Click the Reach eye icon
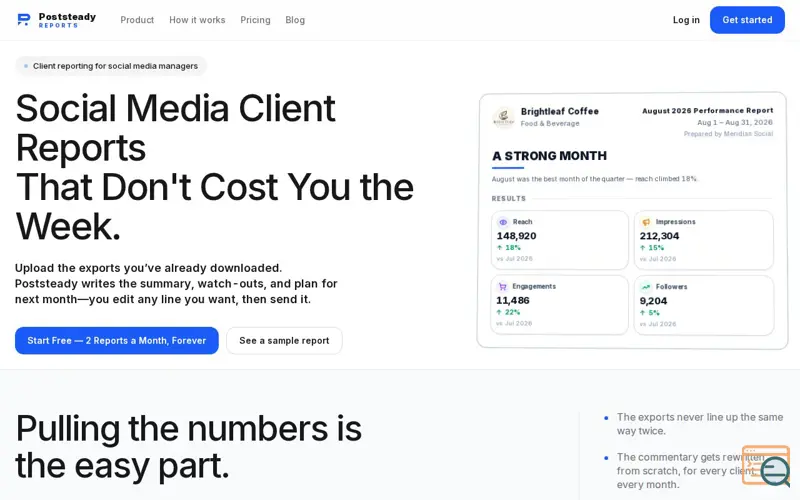The width and height of the screenshot is (800, 500). (503, 222)
